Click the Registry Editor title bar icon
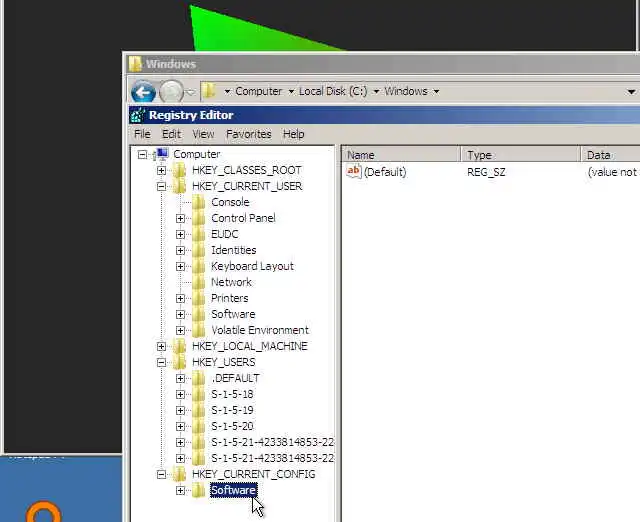 (138, 116)
